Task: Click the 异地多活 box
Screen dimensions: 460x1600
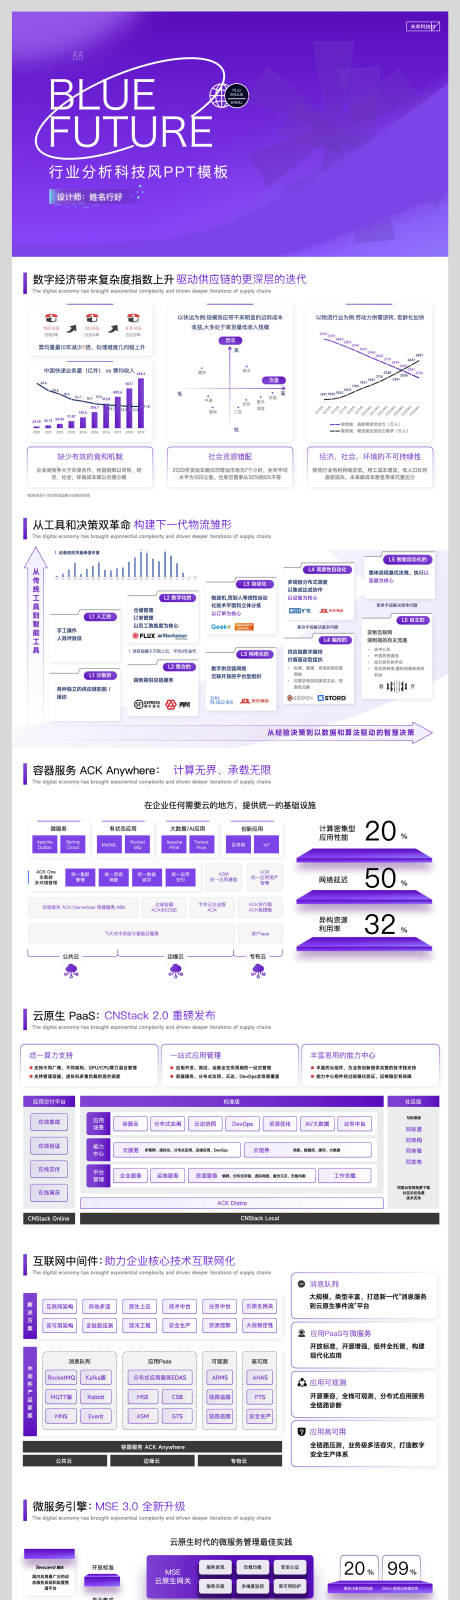Action: [x=99, y=1306]
